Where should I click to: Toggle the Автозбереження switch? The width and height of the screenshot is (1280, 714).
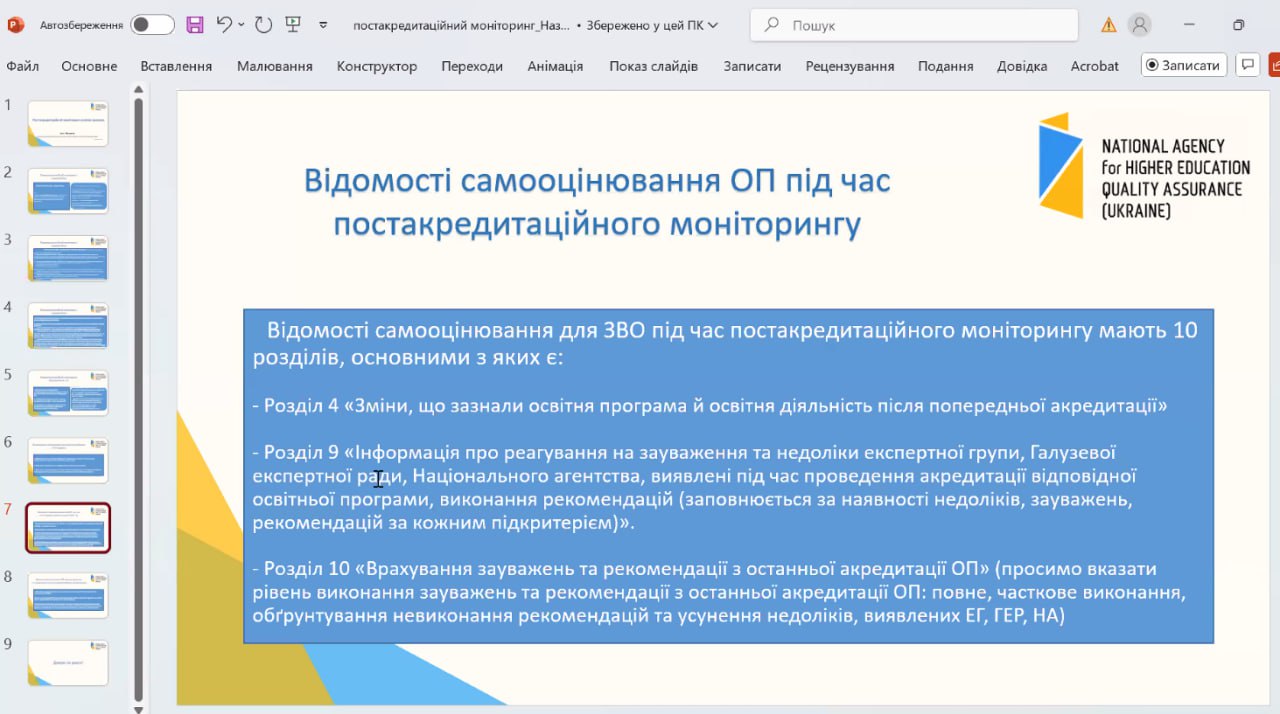point(152,25)
